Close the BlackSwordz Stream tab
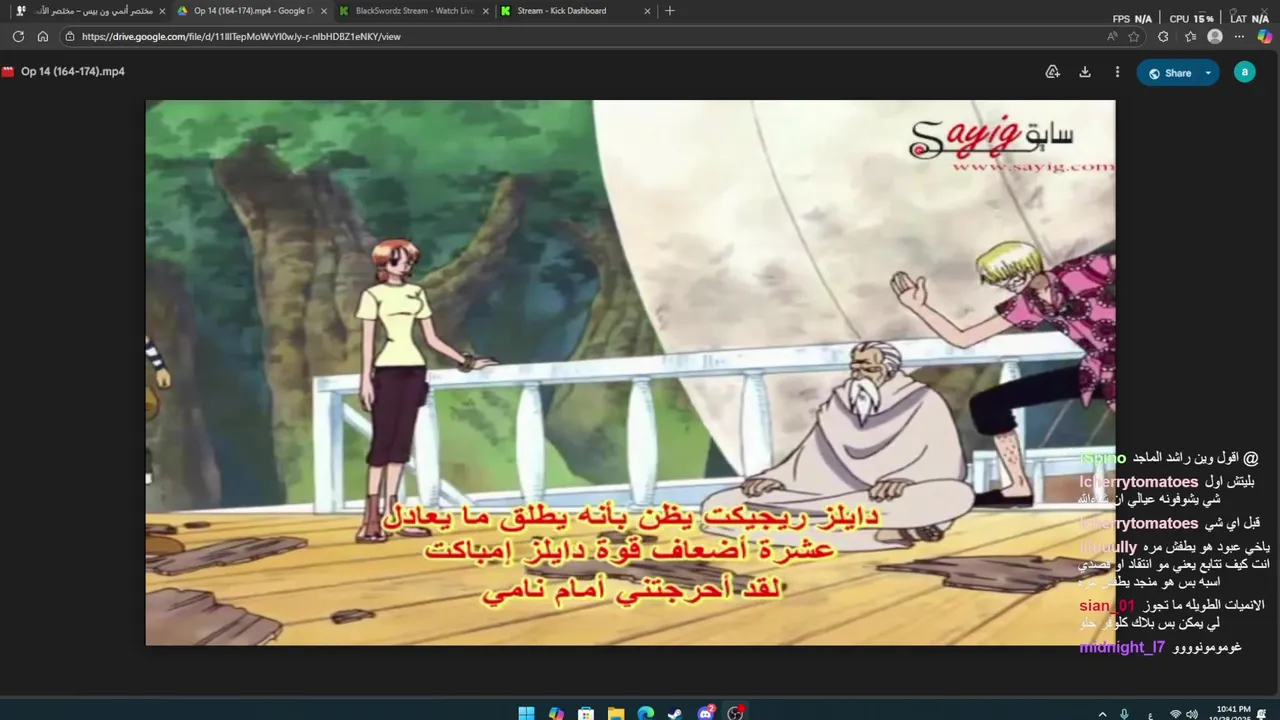Viewport: 1280px width, 720px height. tap(486, 11)
